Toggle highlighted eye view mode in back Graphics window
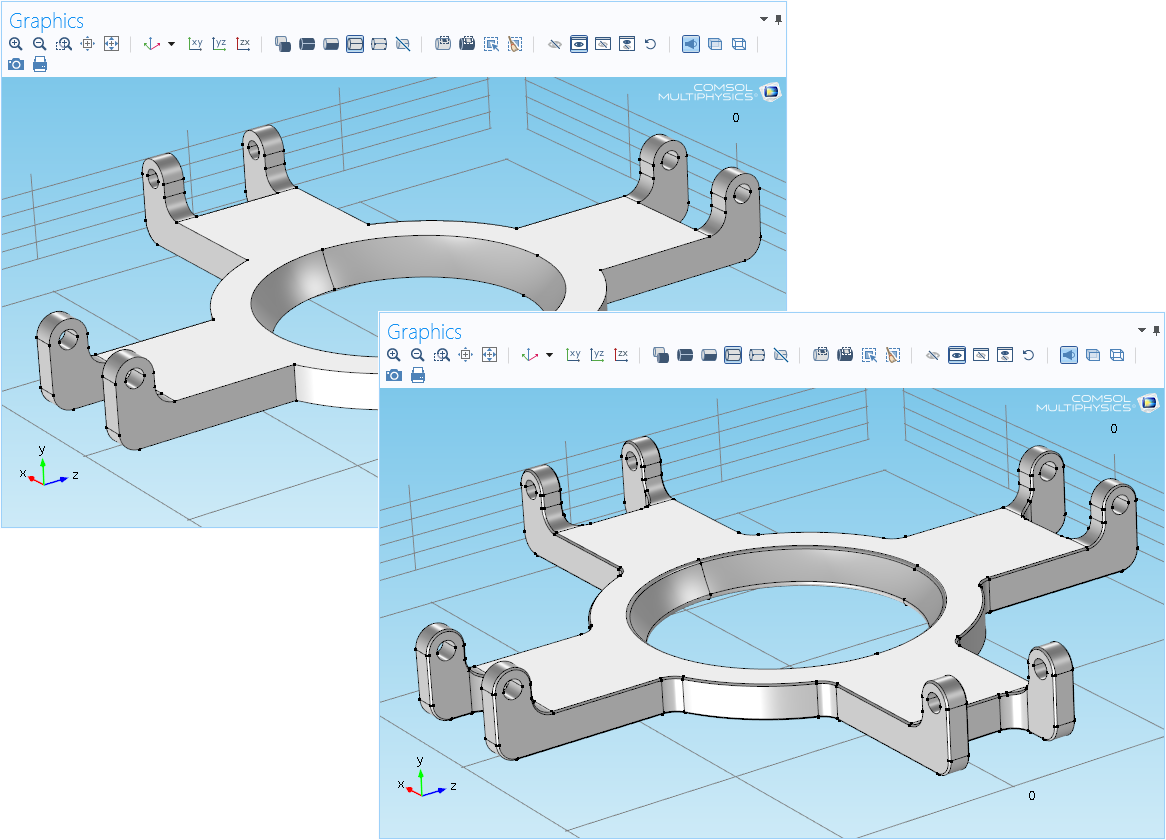Image resolution: width=1166 pixels, height=840 pixels. tap(579, 44)
